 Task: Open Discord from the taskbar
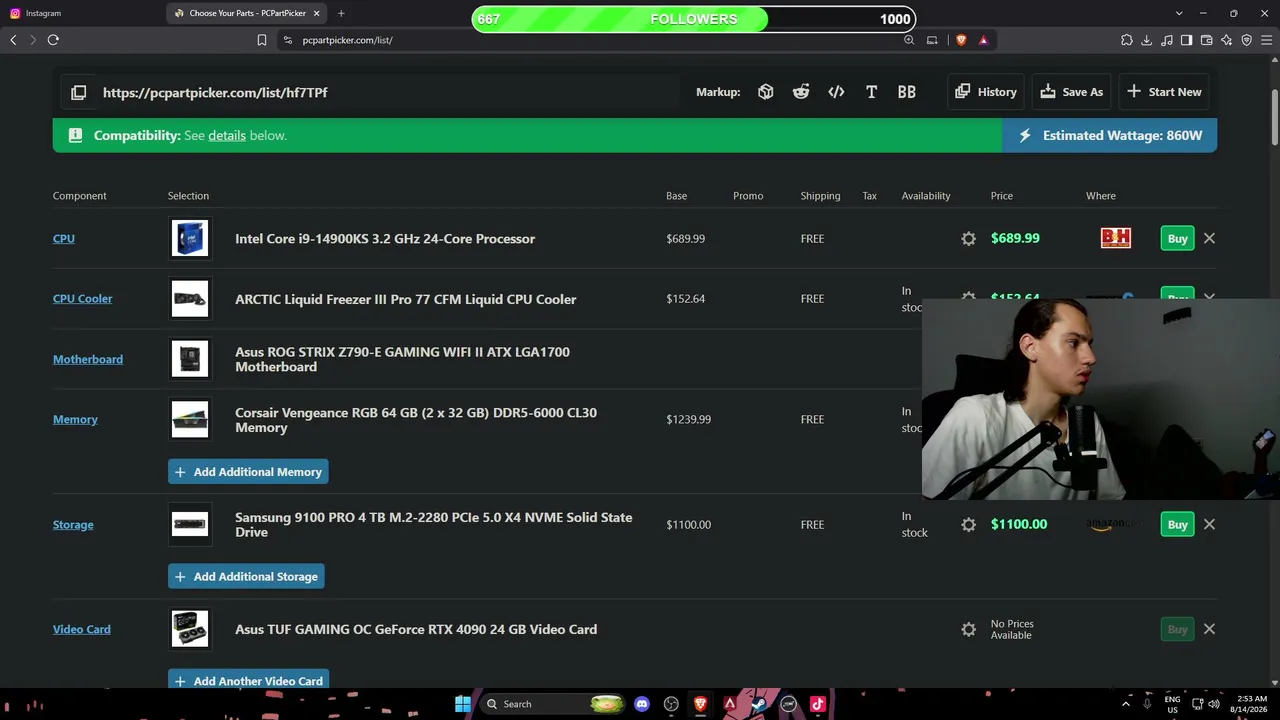tap(642, 704)
